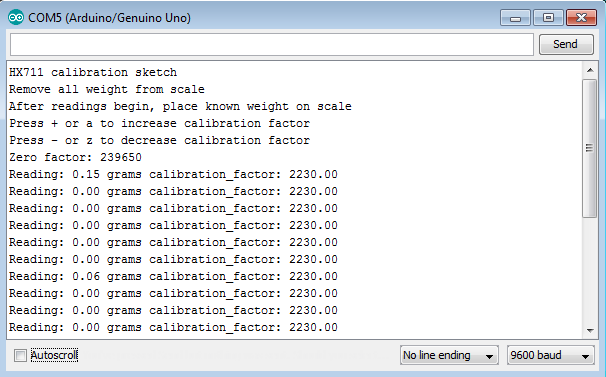Open the 9600 baud rate dropdown
606x377 pixels.
[x=550, y=355]
